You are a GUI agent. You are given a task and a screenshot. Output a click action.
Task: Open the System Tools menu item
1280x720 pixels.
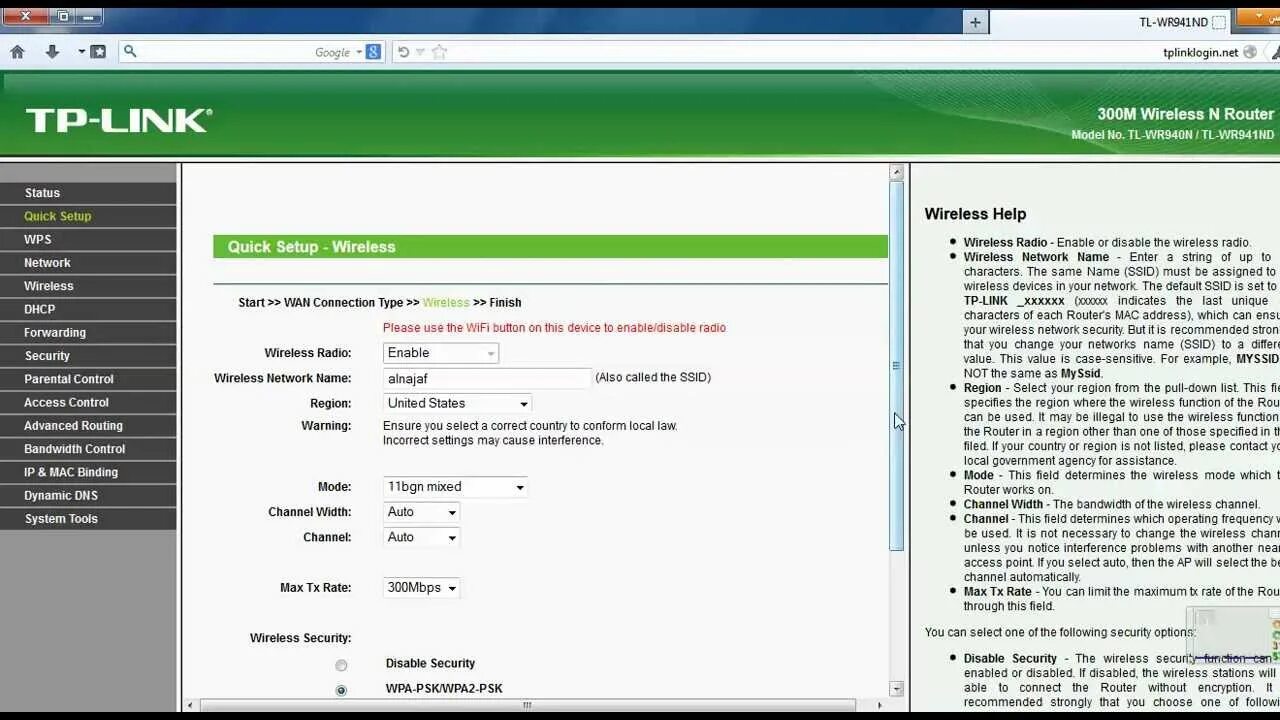tap(88, 519)
